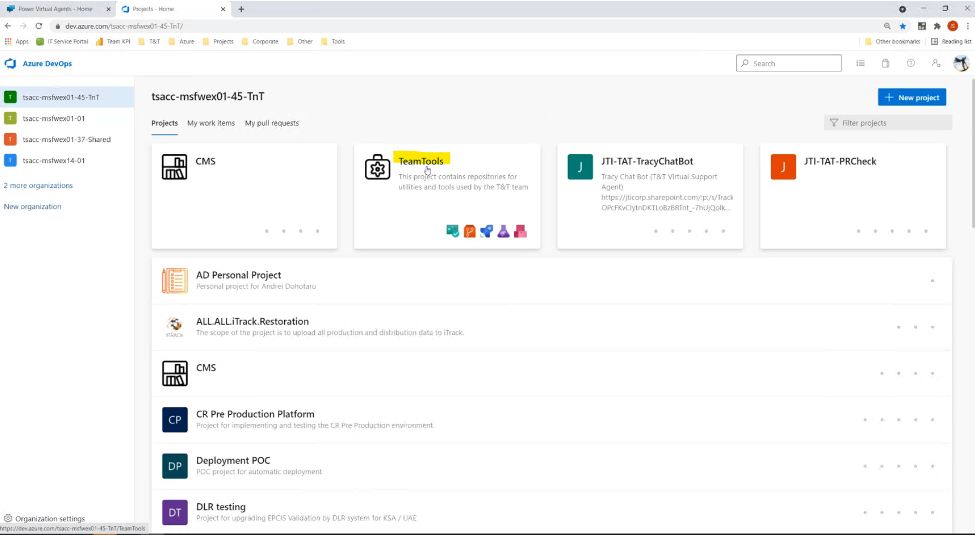Click the CP icon of CR Pre Production Platform
The width and height of the screenshot is (975, 535).
pos(175,420)
